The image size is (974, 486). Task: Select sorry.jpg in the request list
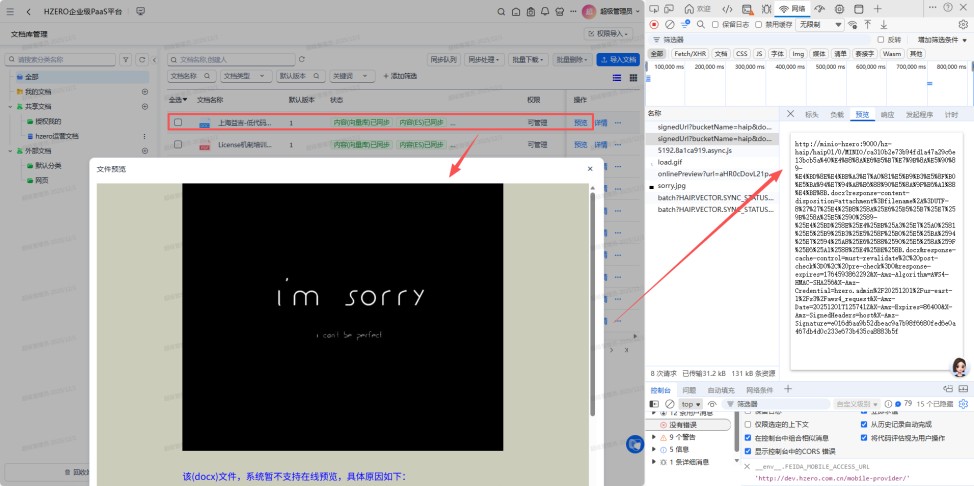coord(673,186)
